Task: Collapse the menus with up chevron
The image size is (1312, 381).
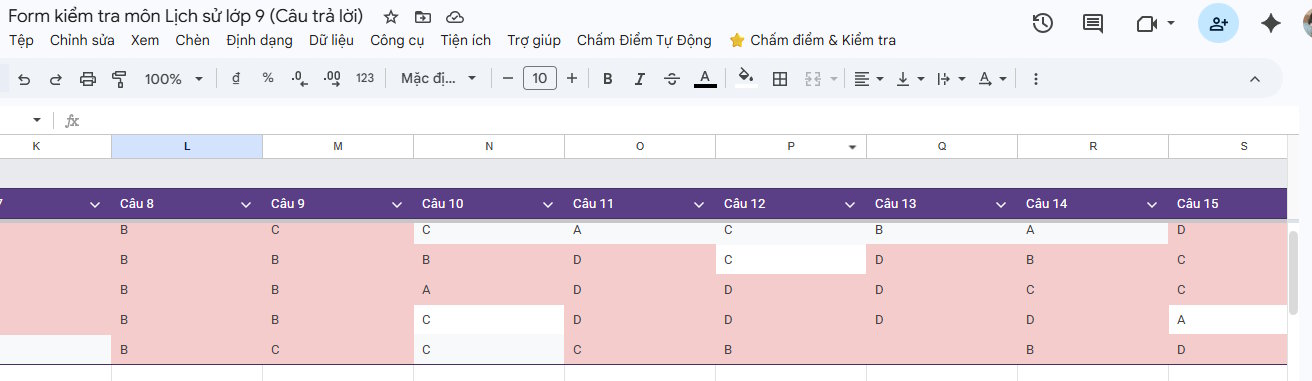Action: pyautogui.click(x=1255, y=78)
